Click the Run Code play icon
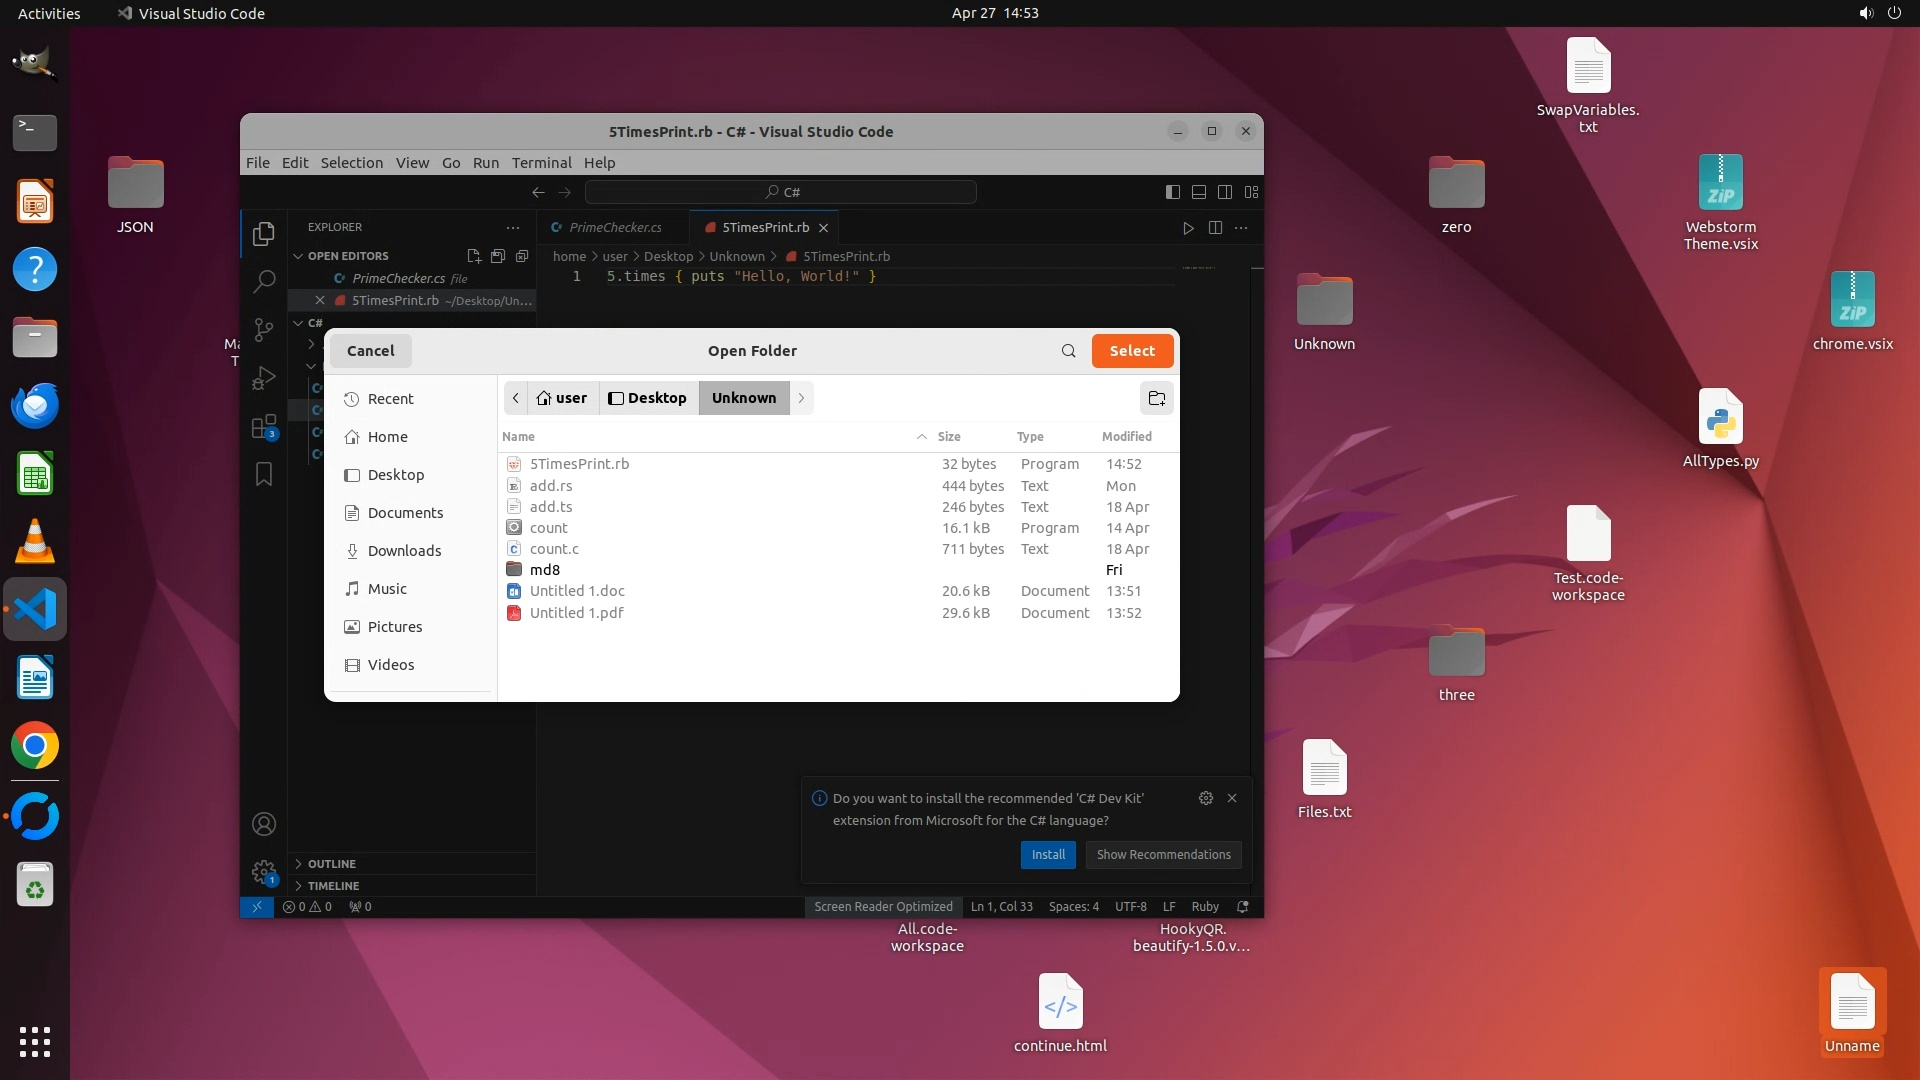 coord(1188,228)
